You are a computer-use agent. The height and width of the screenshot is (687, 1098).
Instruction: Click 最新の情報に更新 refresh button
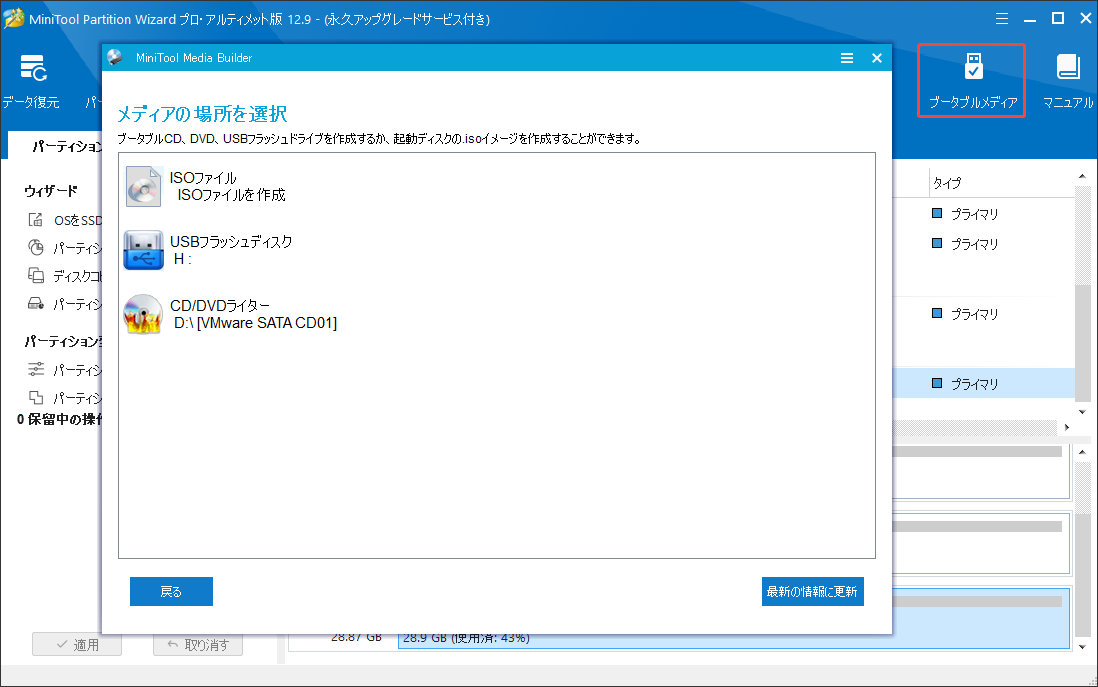(812, 592)
